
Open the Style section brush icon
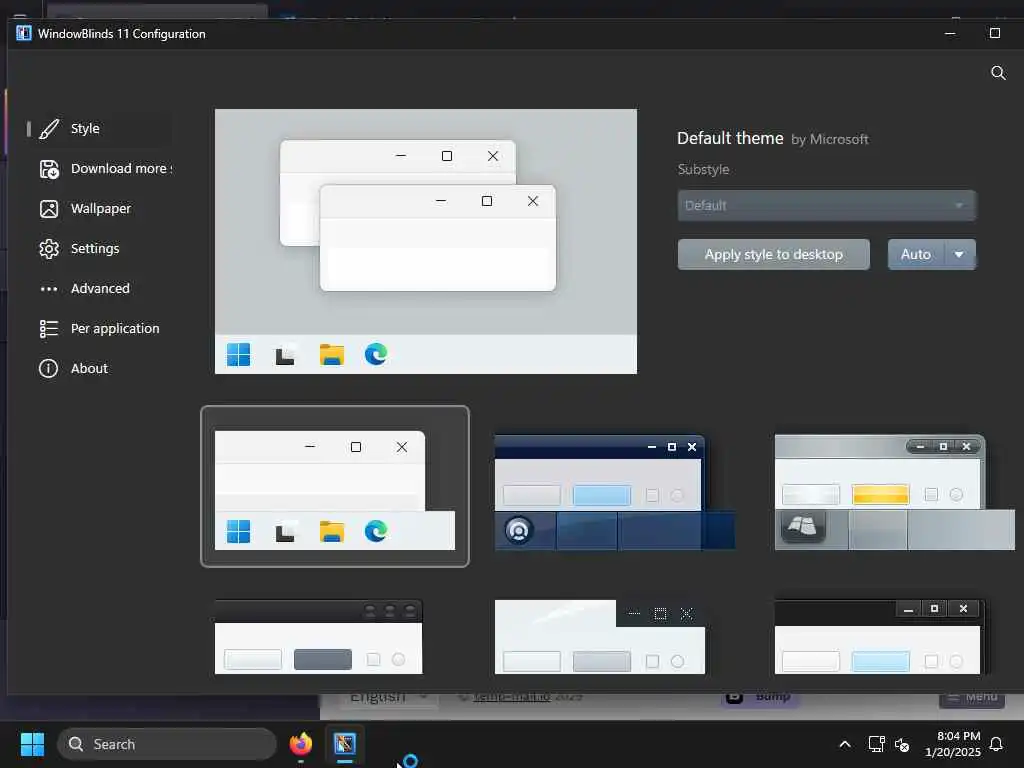point(49,129)
